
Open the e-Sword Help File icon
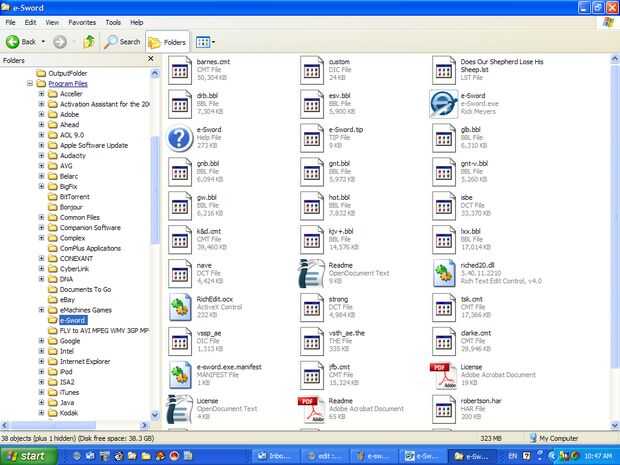[180, 138]
